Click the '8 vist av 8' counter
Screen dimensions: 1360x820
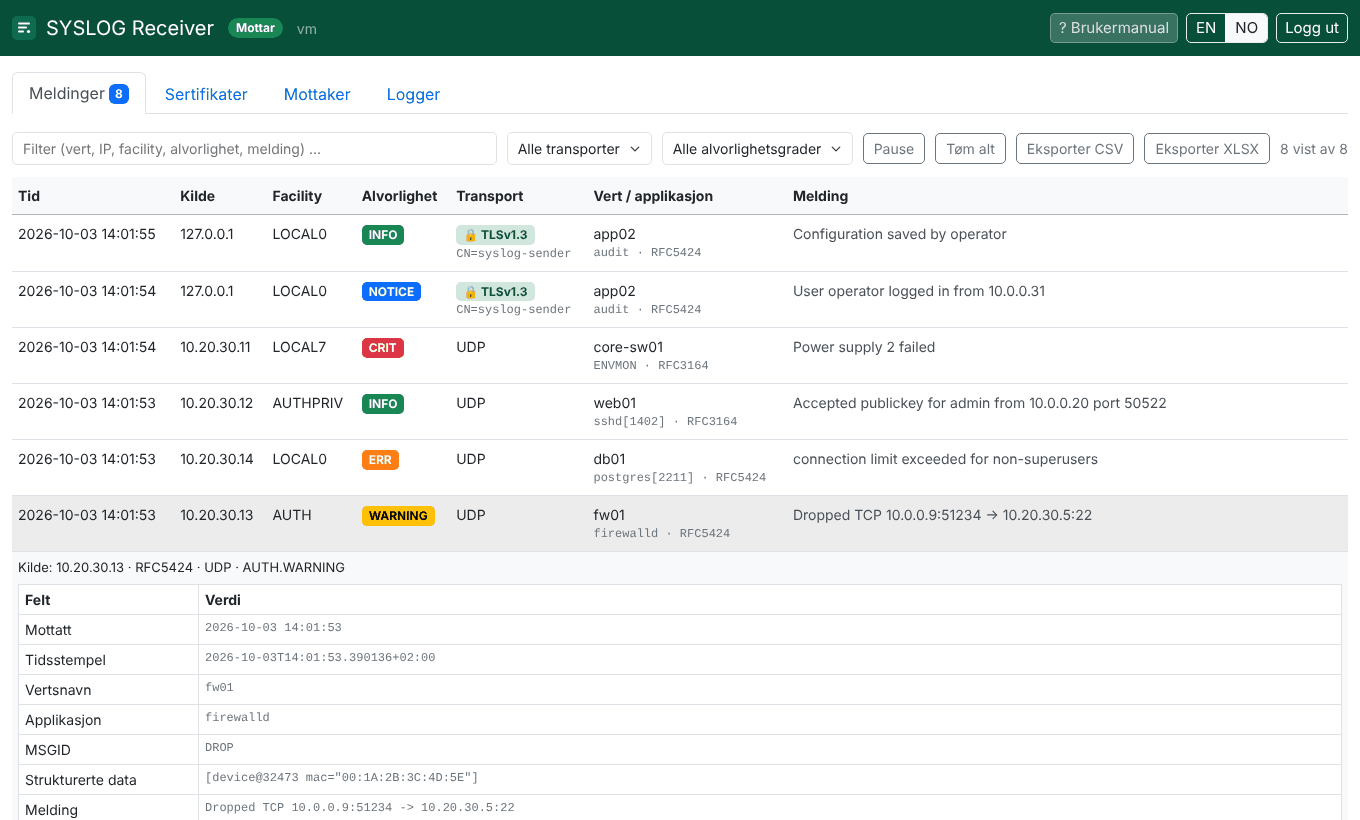pyautogui.click(x=1314, y=149)
